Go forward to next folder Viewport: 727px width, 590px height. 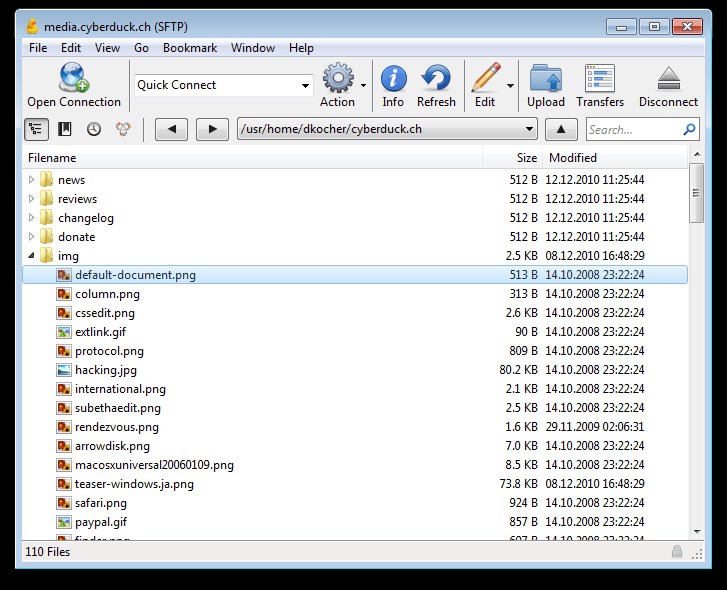coord(212,129)
